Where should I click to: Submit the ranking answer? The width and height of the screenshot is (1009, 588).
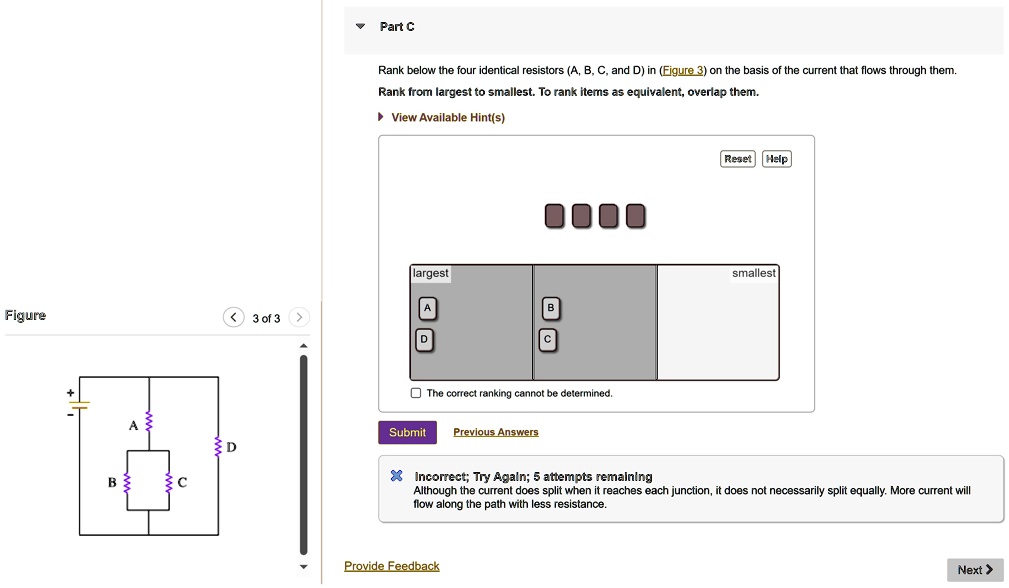pos(406,432)
